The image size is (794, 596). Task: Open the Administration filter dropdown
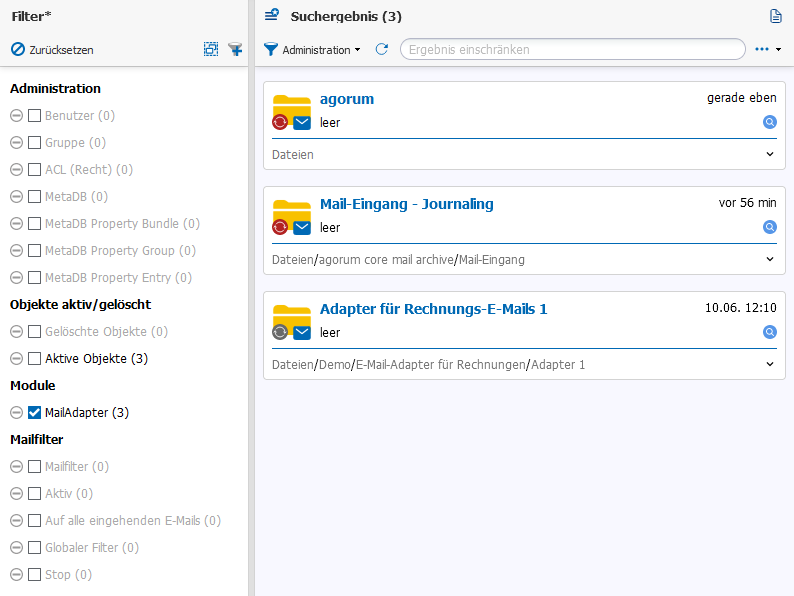pos(312,50)
